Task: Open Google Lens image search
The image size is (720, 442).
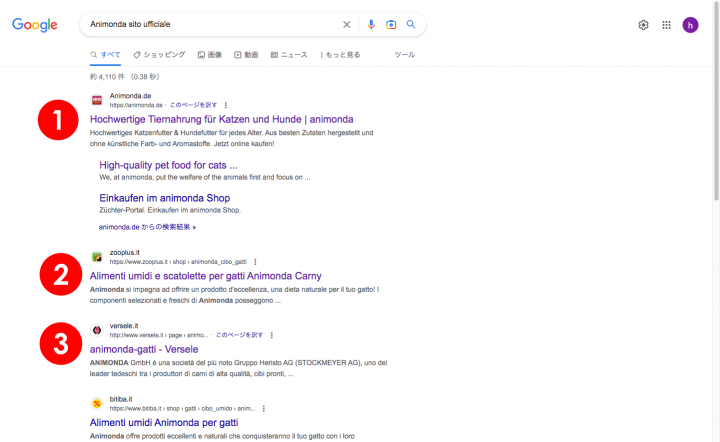Action: (391, 25)
